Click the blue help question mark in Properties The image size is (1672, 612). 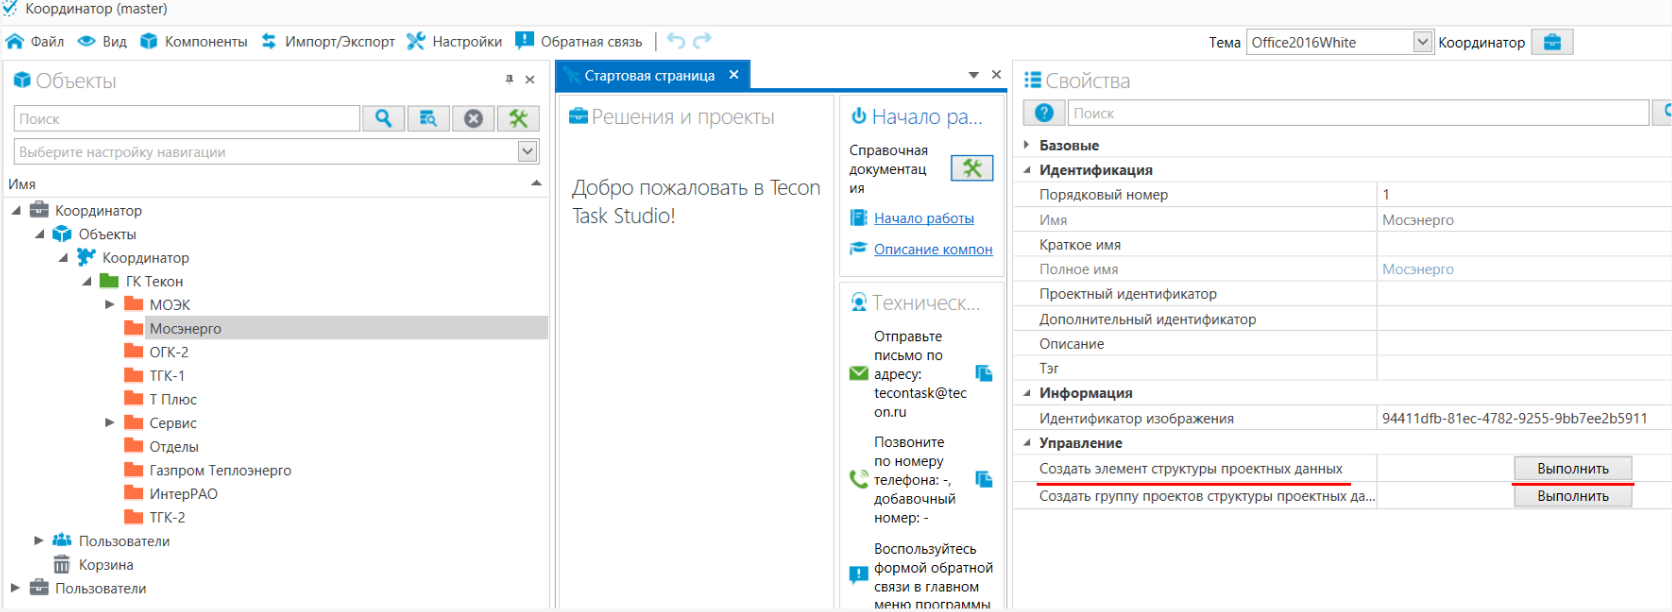[x=1044, y=113]
